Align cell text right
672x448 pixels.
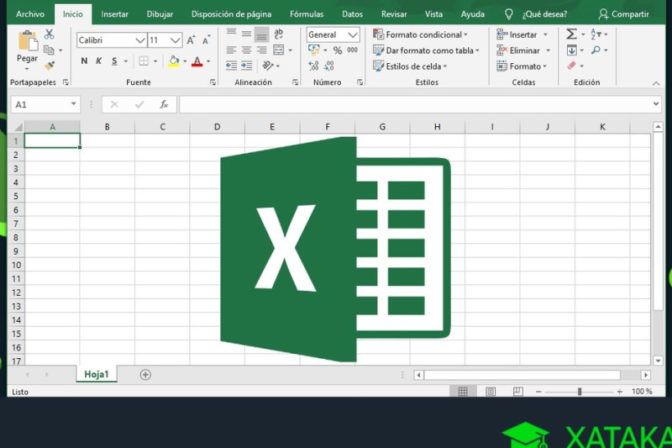click(x=261, y=50)
